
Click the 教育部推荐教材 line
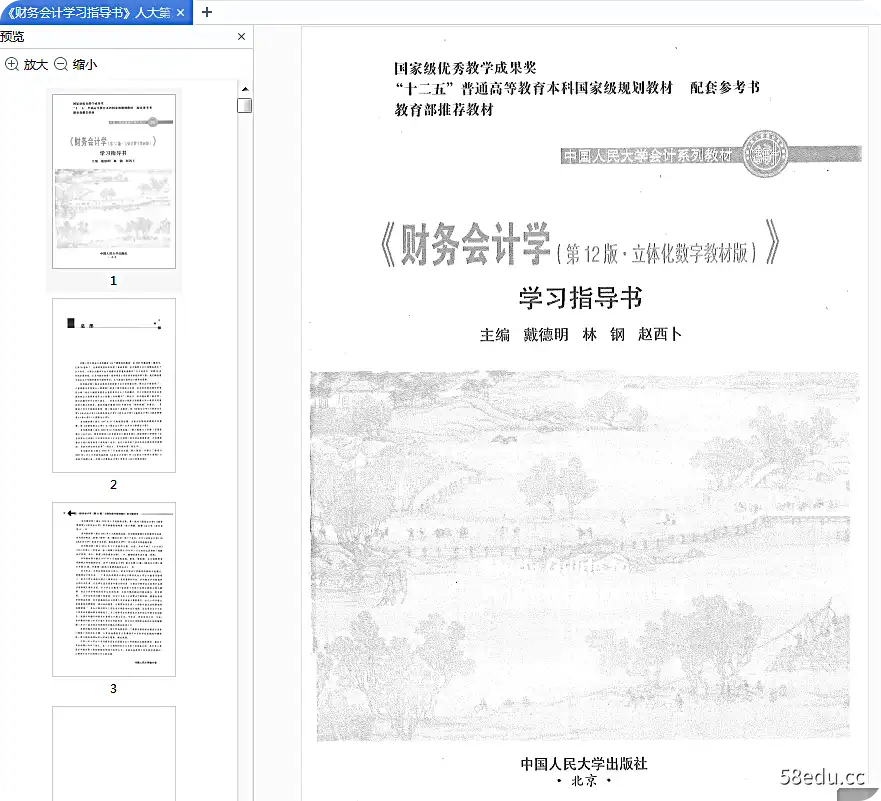pos(444,110)
